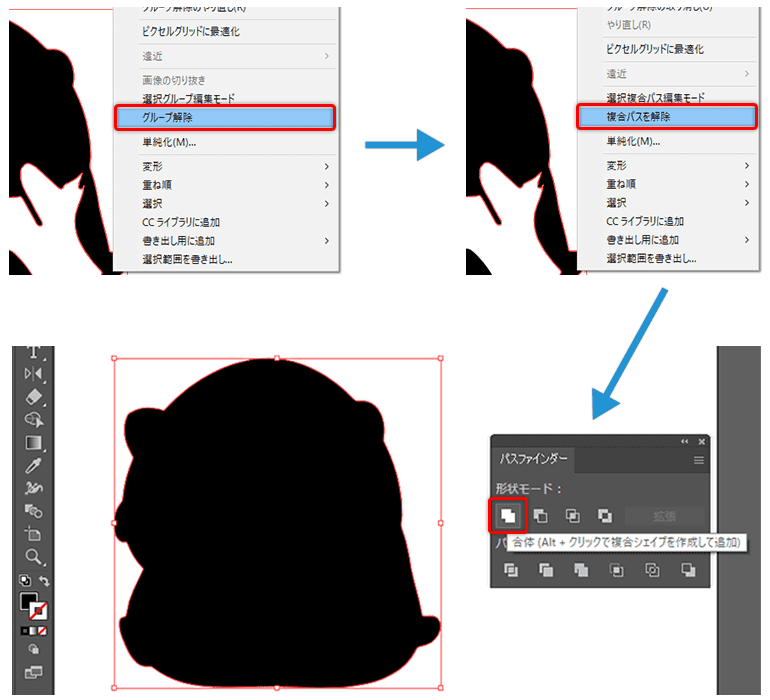Choose 単純化(M)... in the right menu

(x=668, y=141)
